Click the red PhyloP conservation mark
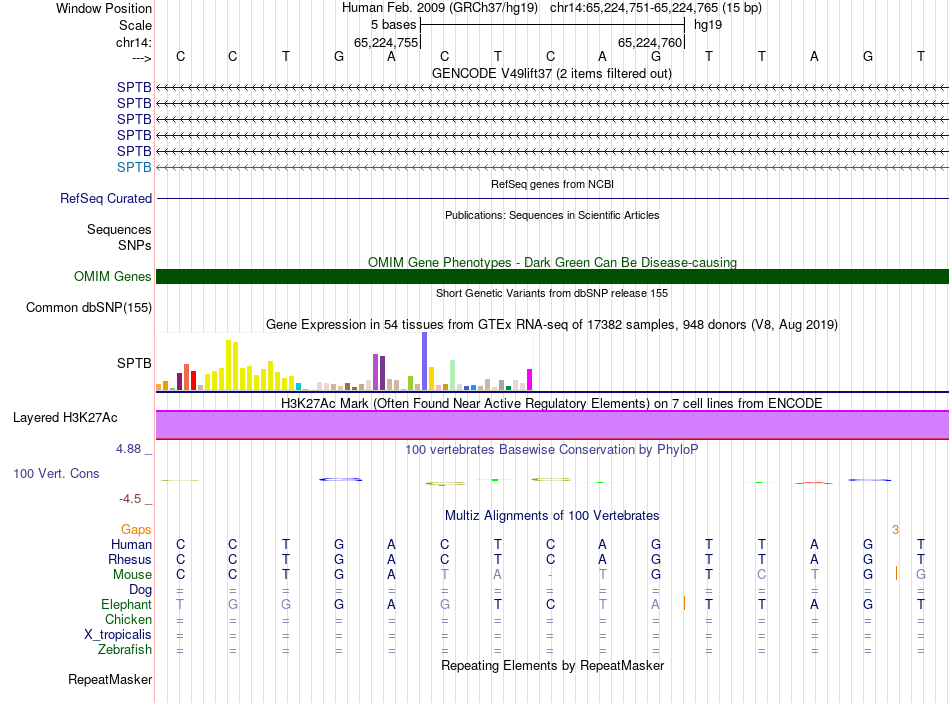This screenshot has height=703, width=950. (814, 483)
